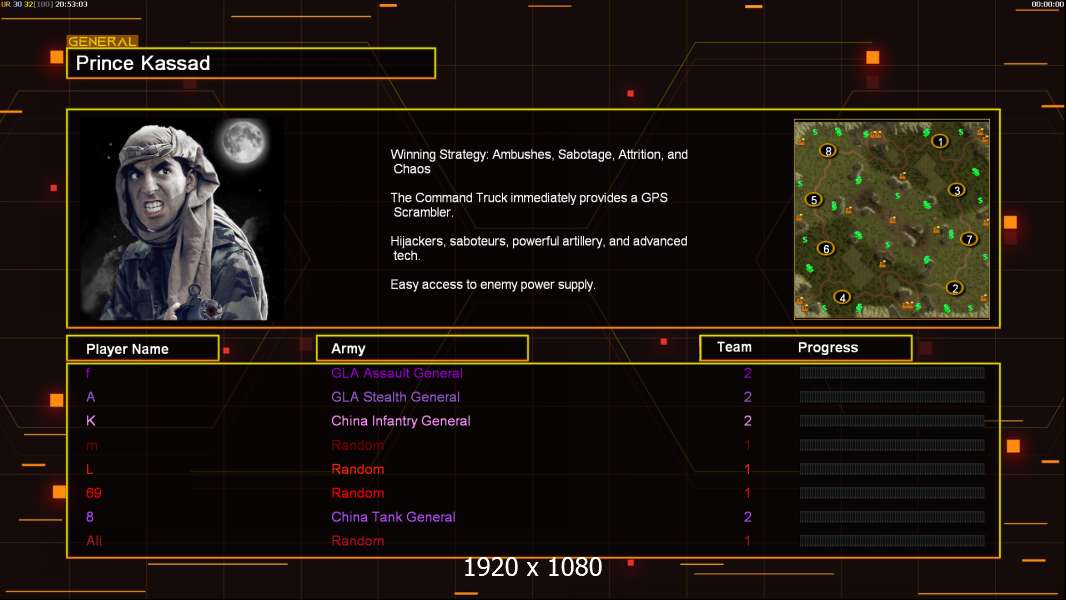Click the progress bar for player A
Screen dimensions: 1066x600
[892, 397]
